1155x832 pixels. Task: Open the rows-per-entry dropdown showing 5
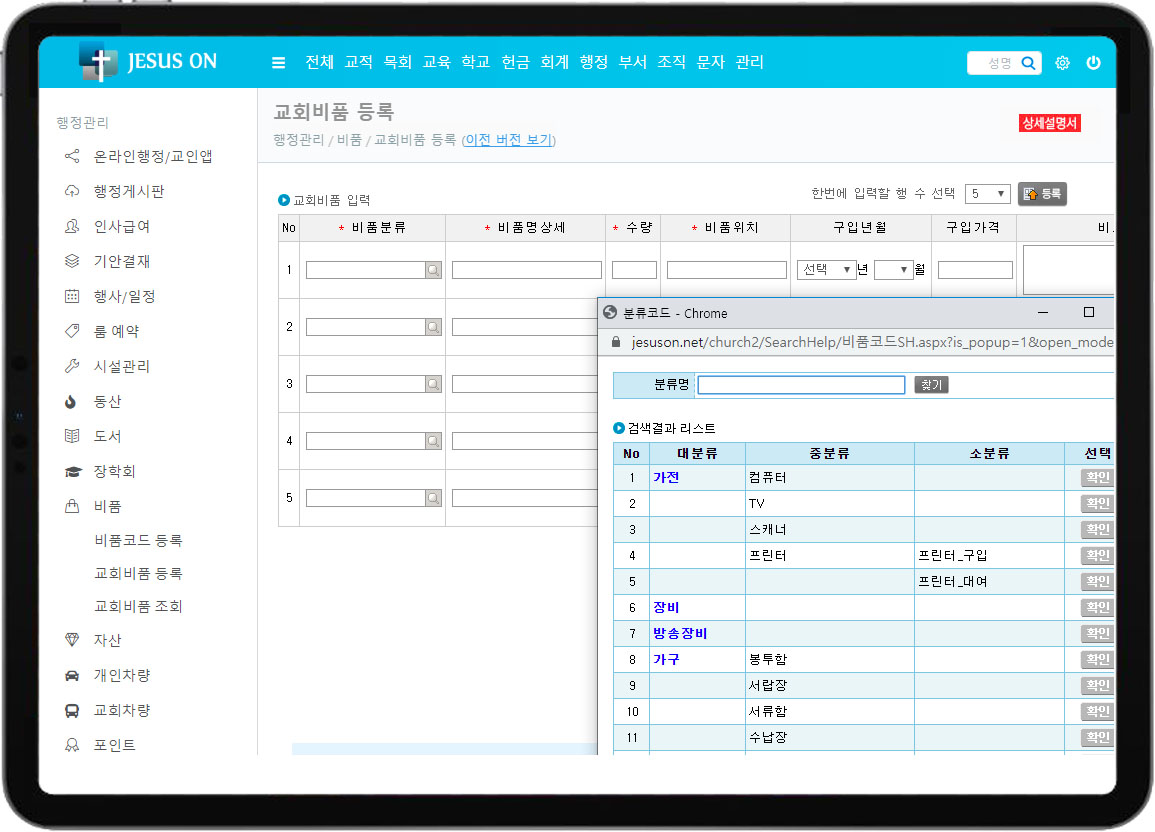point(987,194)
